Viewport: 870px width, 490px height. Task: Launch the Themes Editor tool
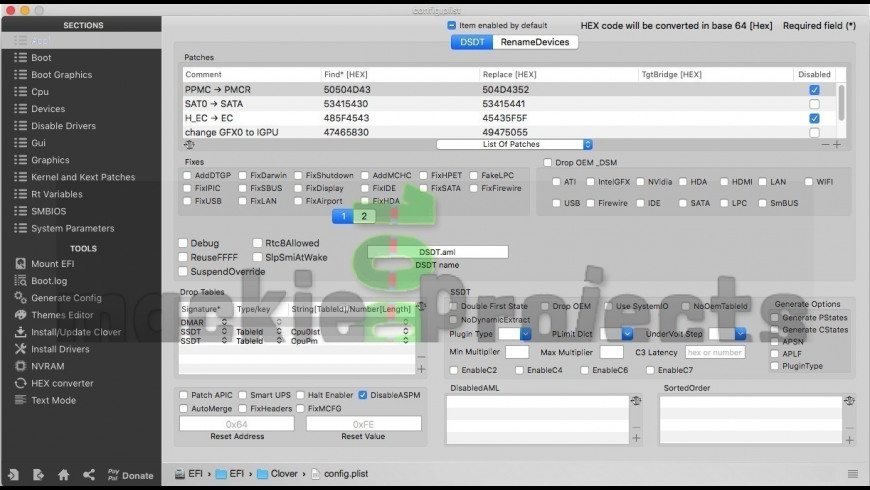click(61, 315)
